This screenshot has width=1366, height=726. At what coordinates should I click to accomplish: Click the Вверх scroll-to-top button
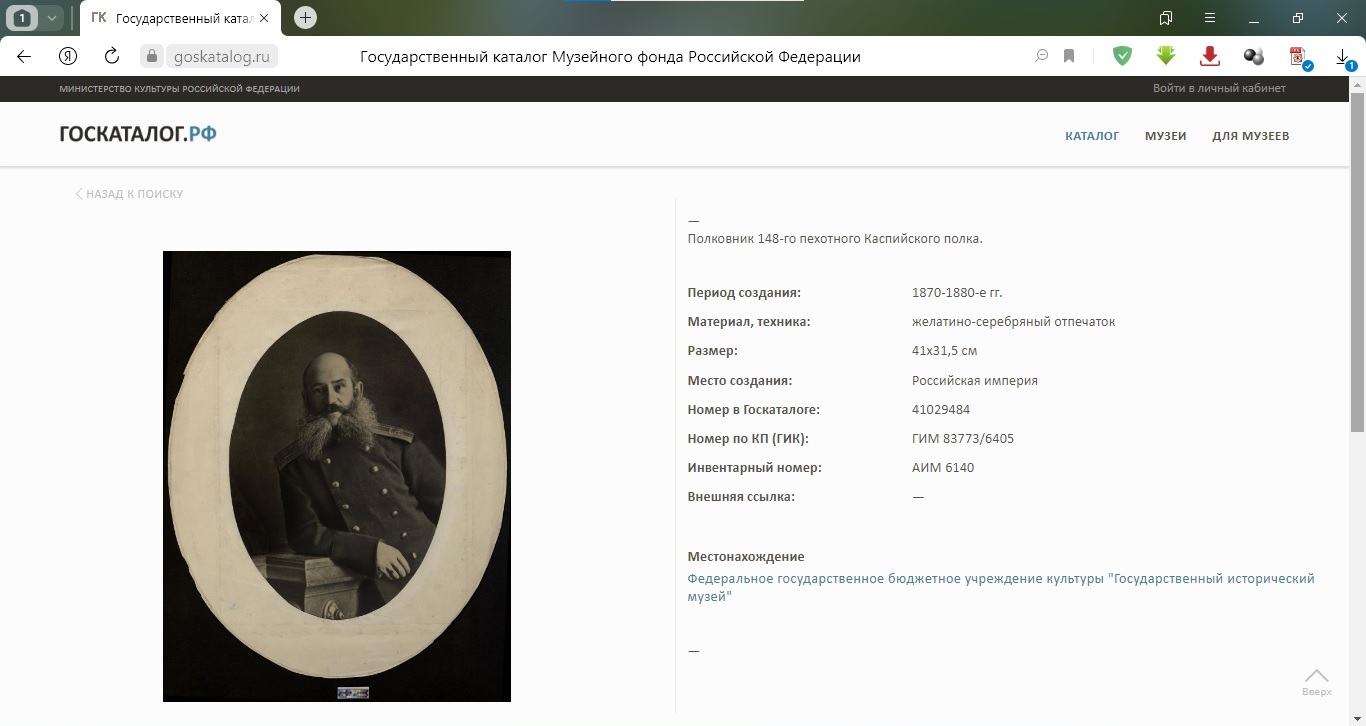click(1317, 682)
